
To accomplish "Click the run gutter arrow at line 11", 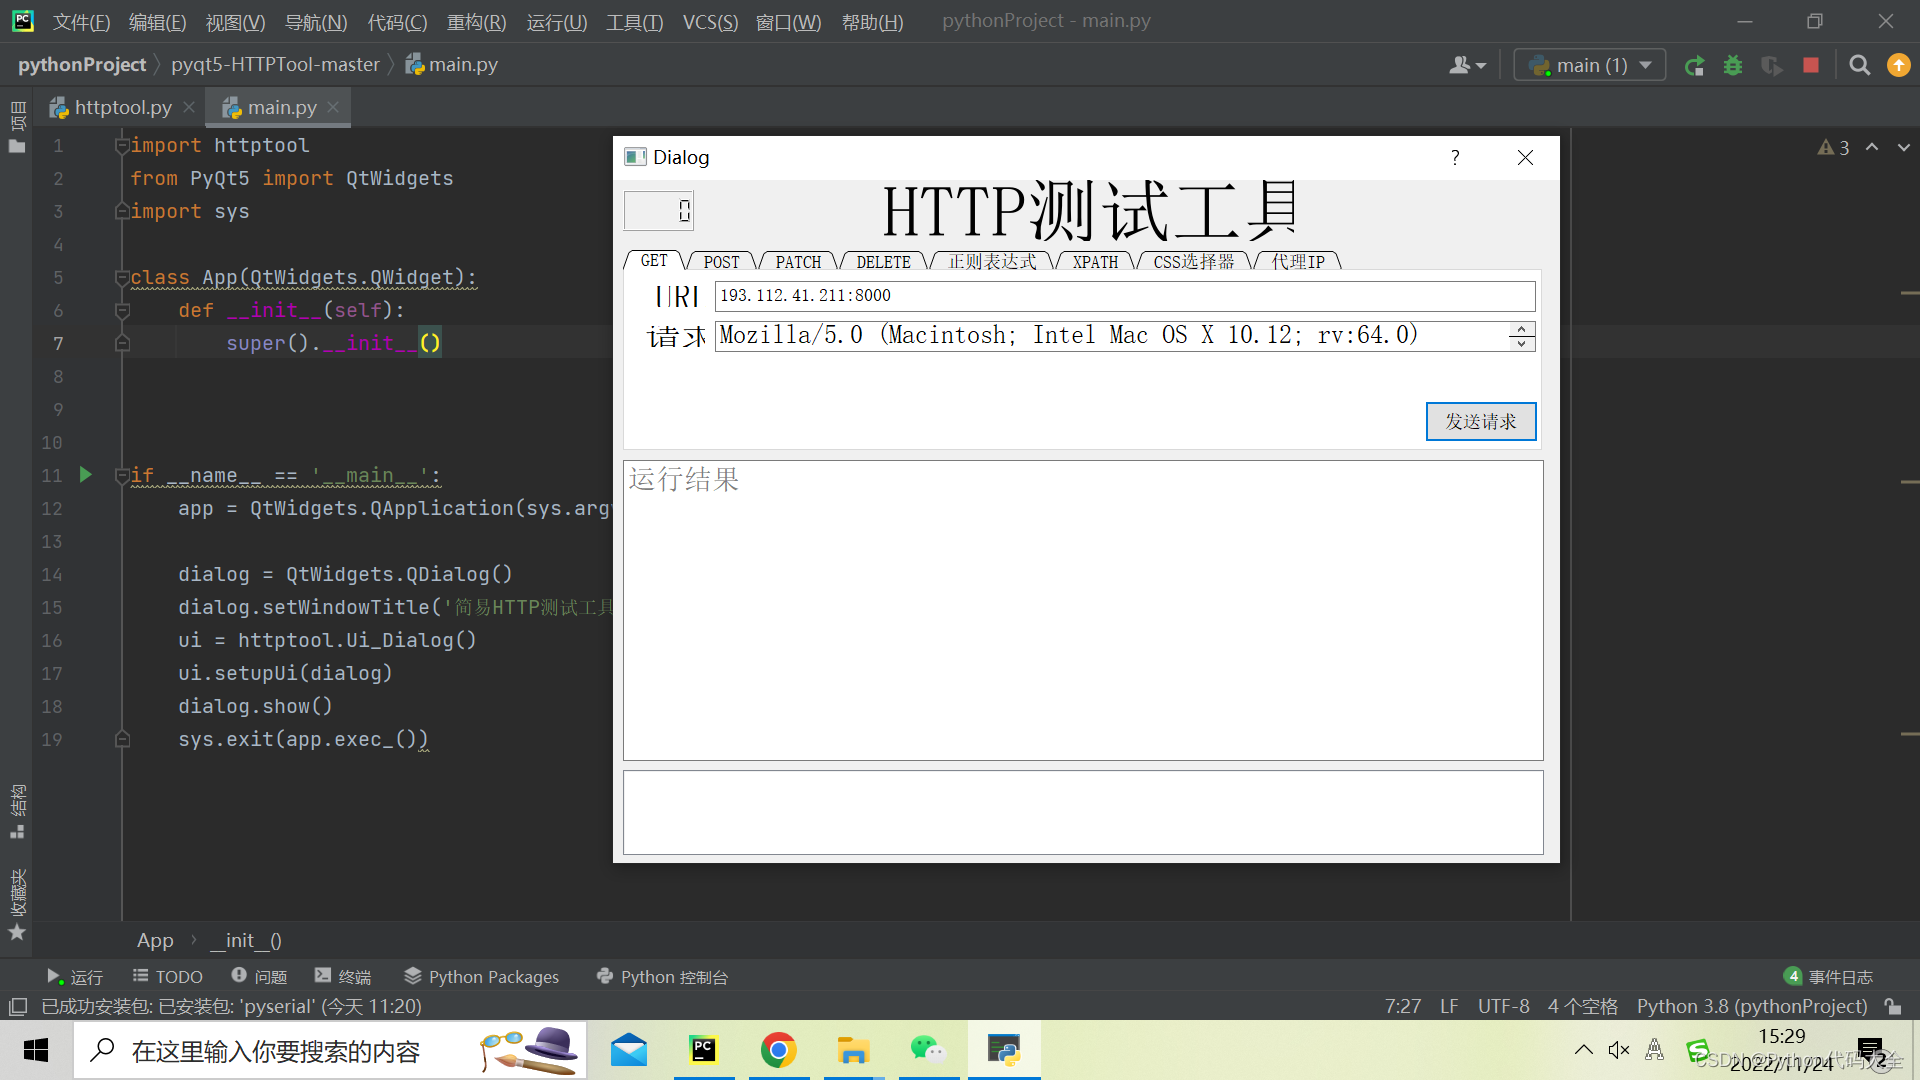I will 86,475.
